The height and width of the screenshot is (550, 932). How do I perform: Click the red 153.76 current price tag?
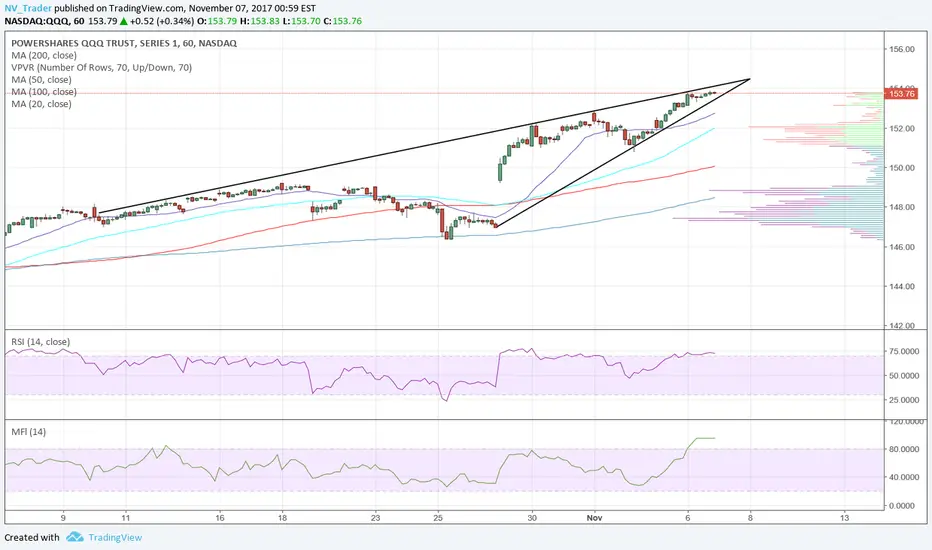[x=902, y=93]
